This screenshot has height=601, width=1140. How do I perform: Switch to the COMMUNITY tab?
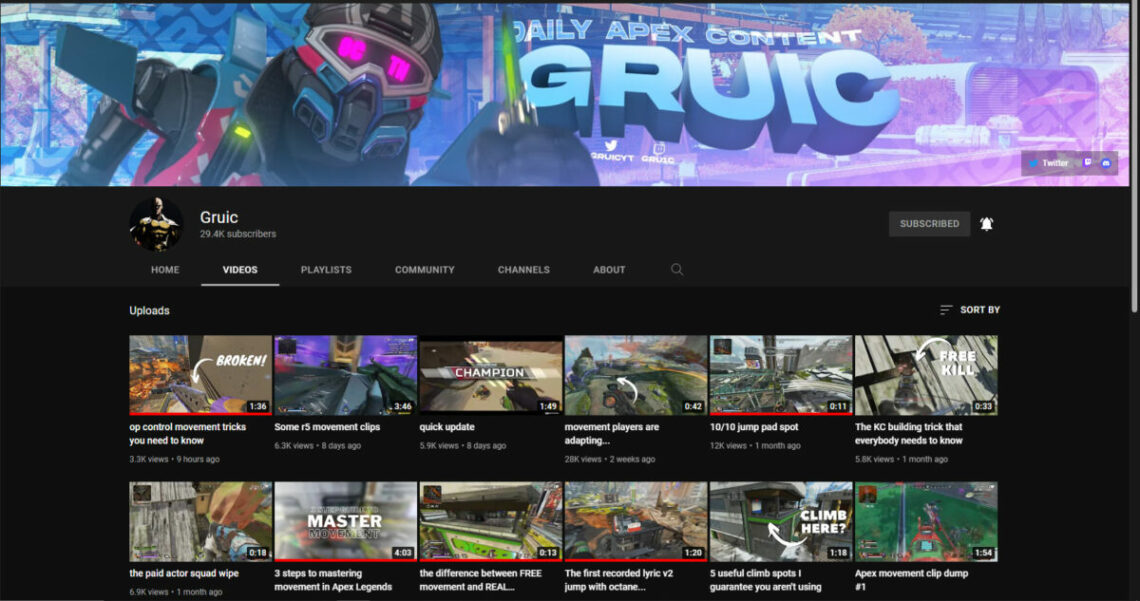click(424, 270)
